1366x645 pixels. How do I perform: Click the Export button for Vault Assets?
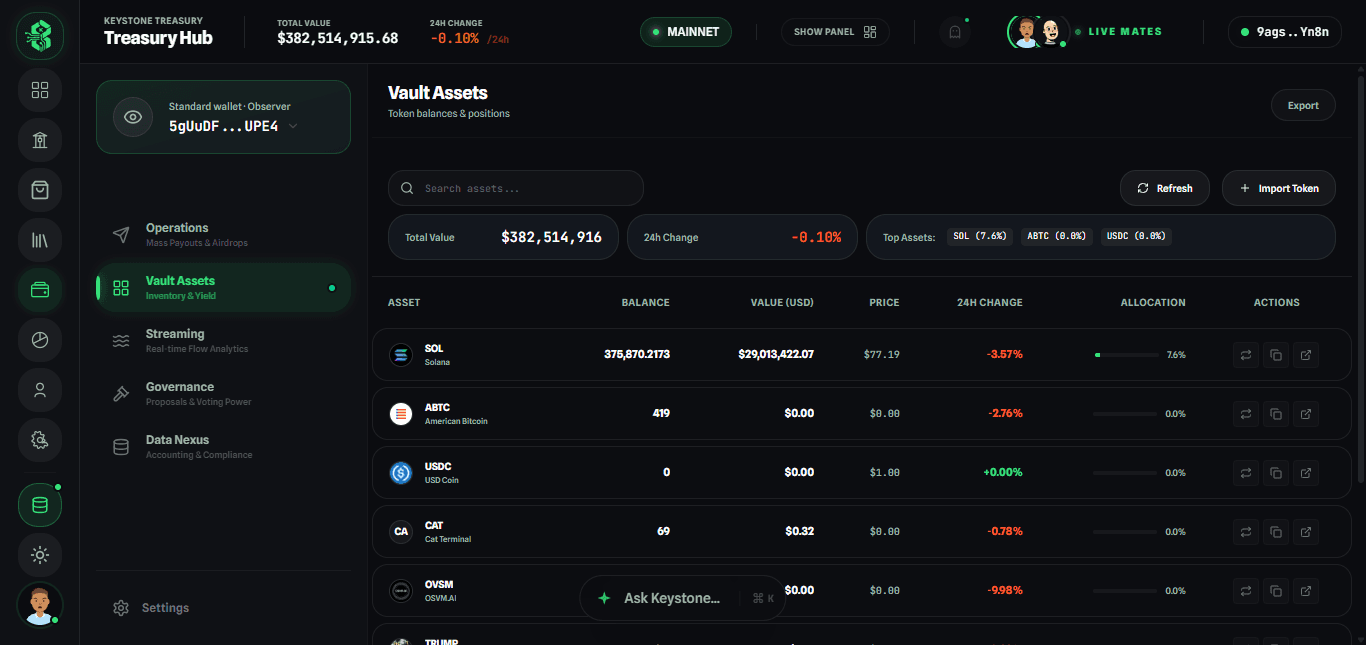pyautogui.click(x=1302, y=104)
